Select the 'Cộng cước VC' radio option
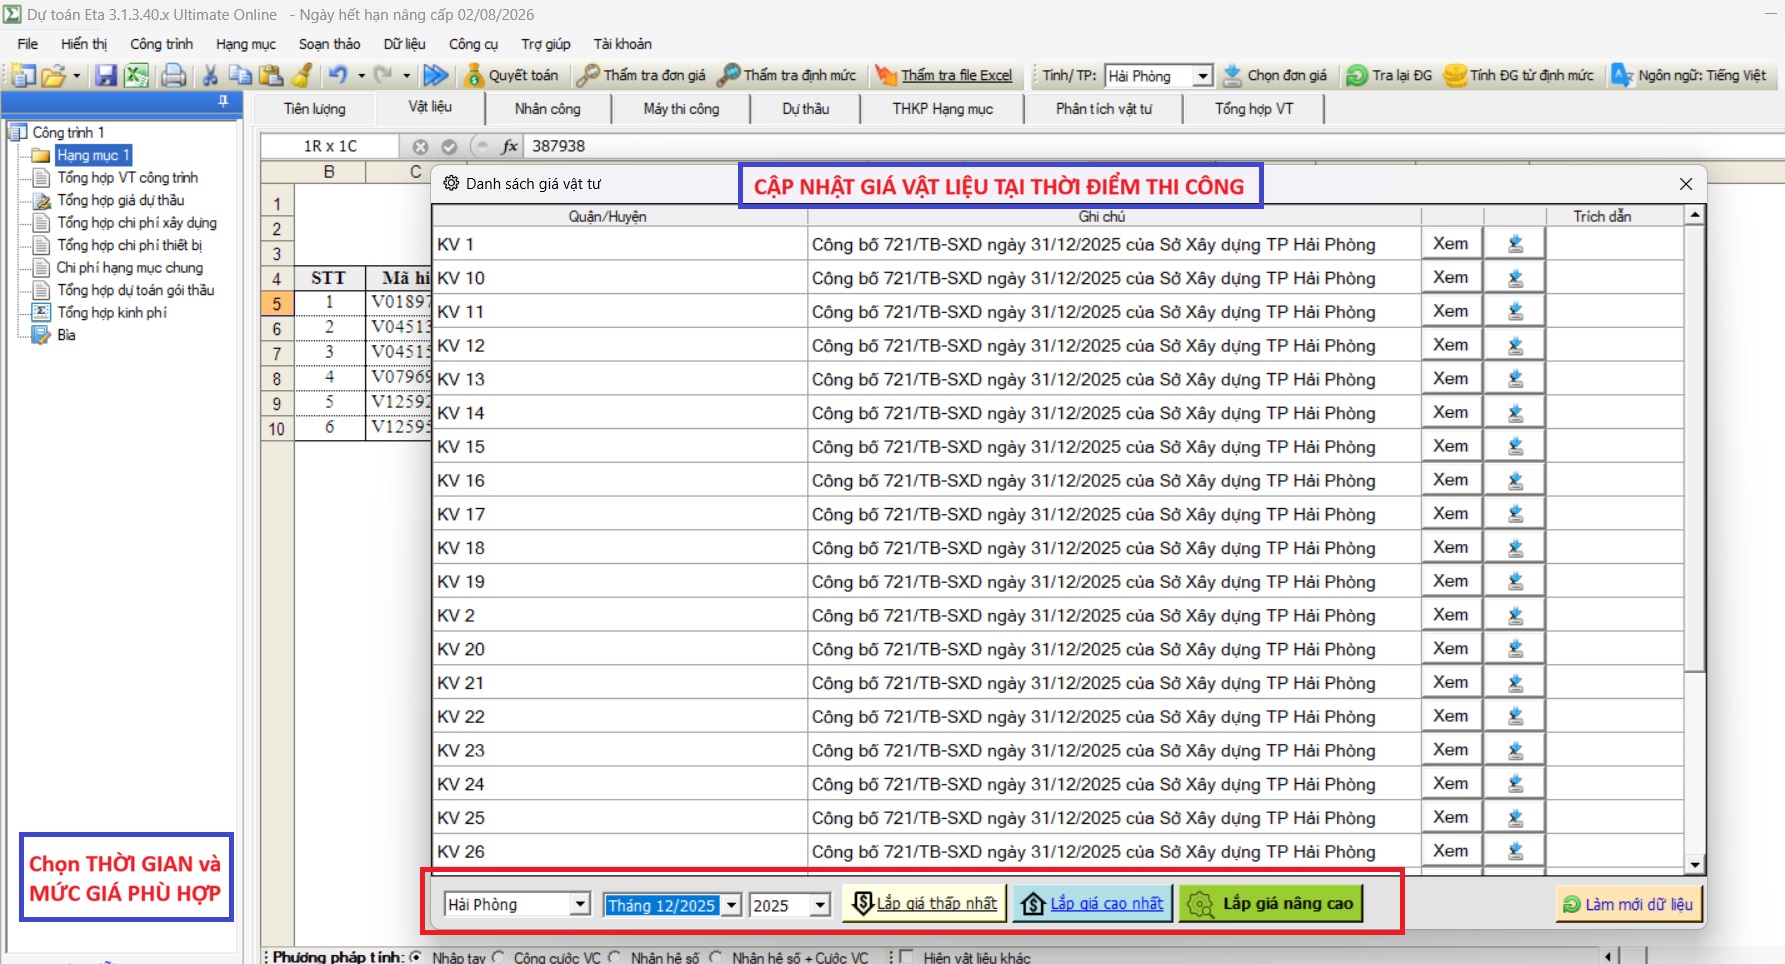1785x964 pixels. 498,957
